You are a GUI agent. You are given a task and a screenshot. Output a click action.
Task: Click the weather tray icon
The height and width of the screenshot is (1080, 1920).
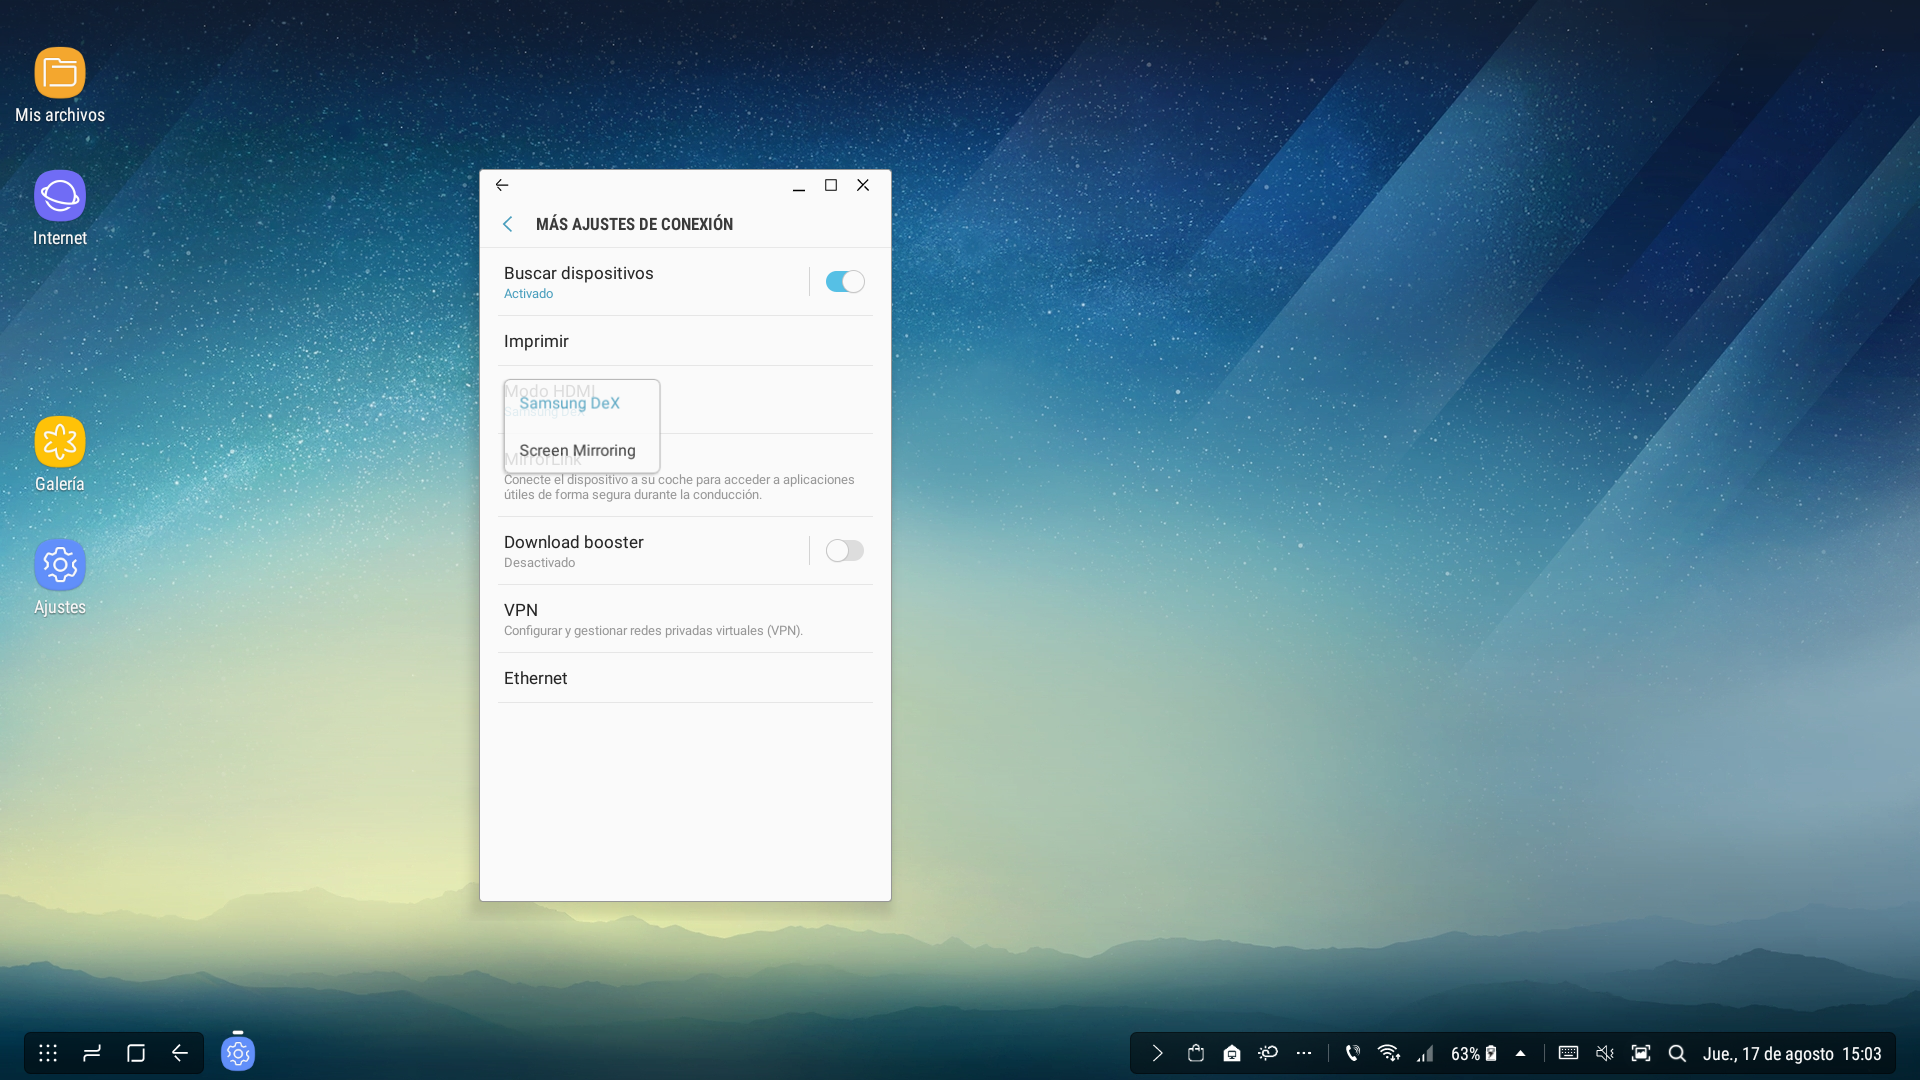point(1268,1053)
